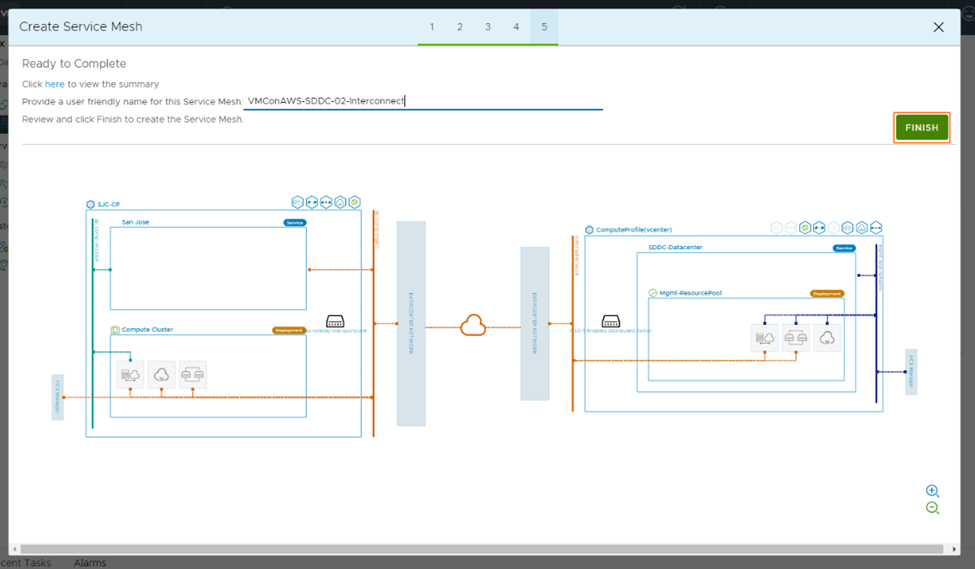This screenshot has width=975, height=569.
Task: Open the summary via the 'here' link
Action: [x=54, y=84]
